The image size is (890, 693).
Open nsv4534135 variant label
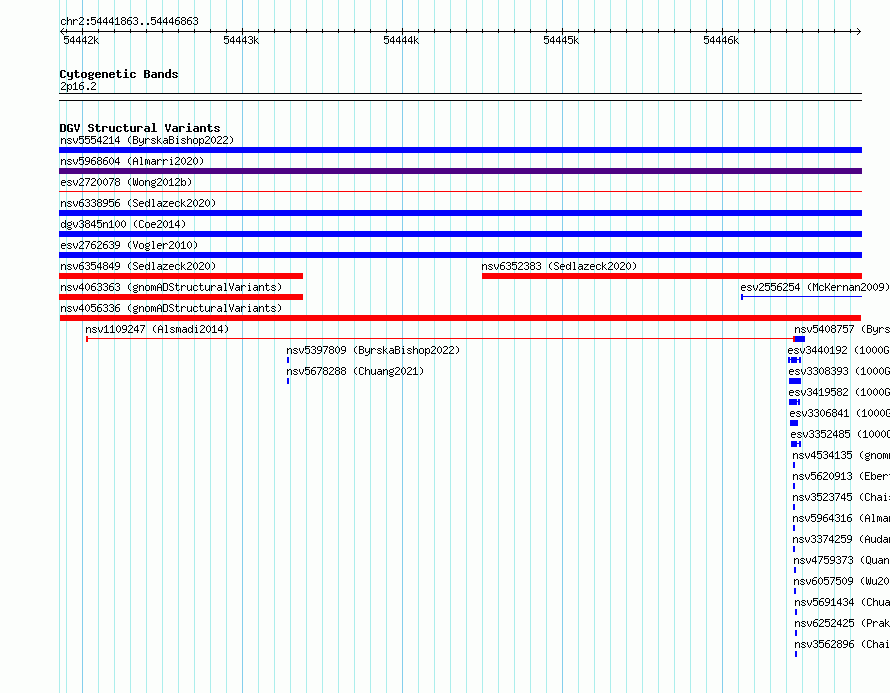click(841, 455)
